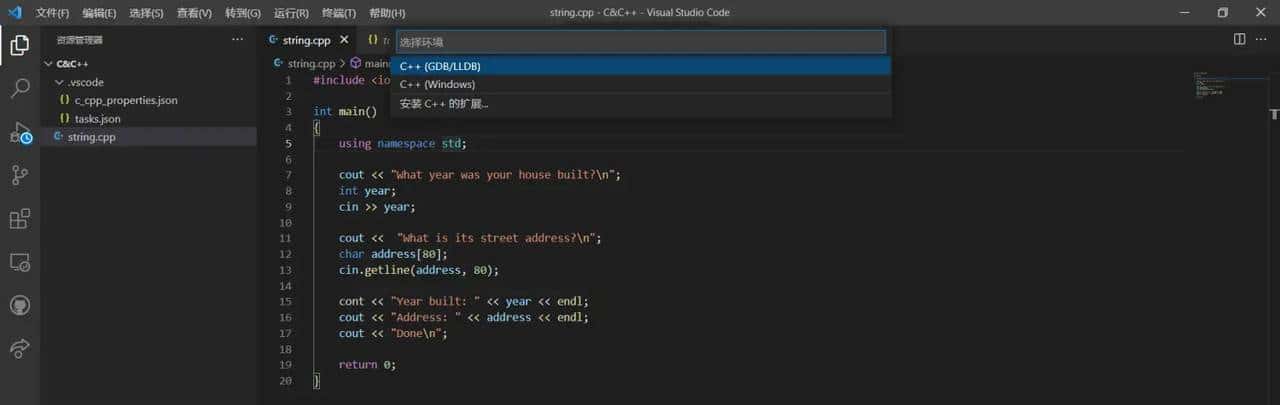Screen dimensions: 1280x405
Task: Click line number 20 in gutter
Action: point(286,380)
